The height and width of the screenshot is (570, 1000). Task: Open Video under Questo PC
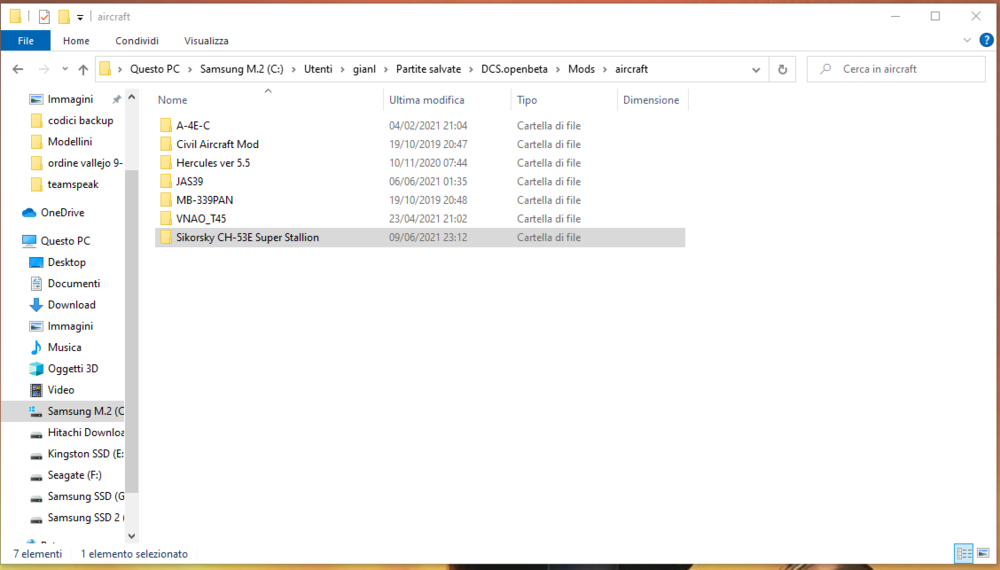61,390
